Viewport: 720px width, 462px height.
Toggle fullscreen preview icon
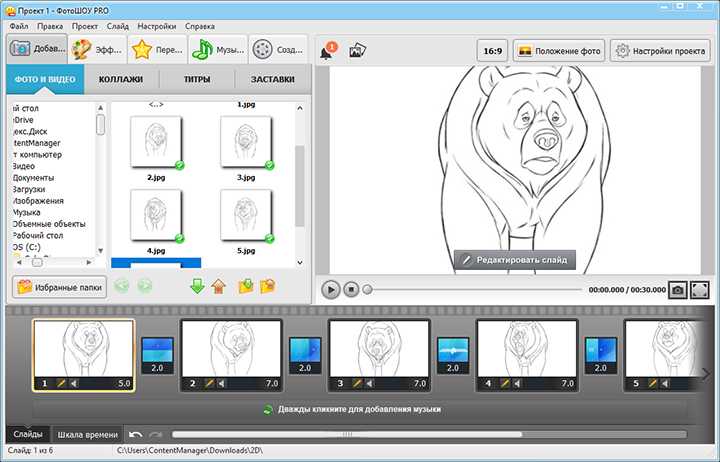pos(699,290)
